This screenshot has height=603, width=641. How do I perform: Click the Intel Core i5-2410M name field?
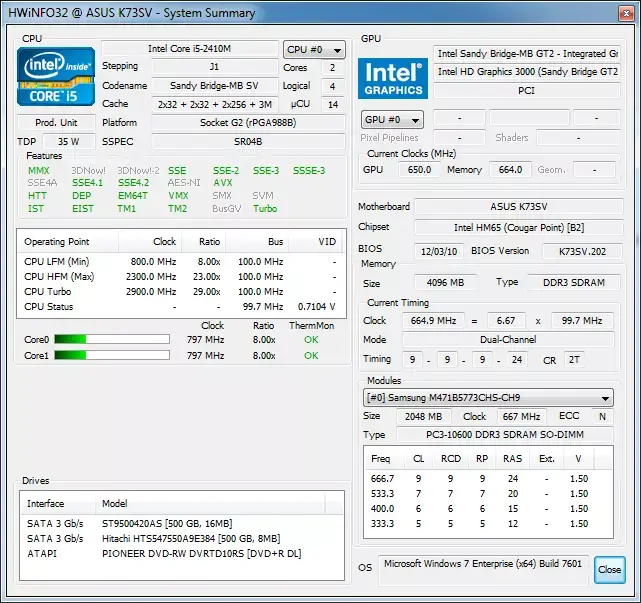pos(190,49)
